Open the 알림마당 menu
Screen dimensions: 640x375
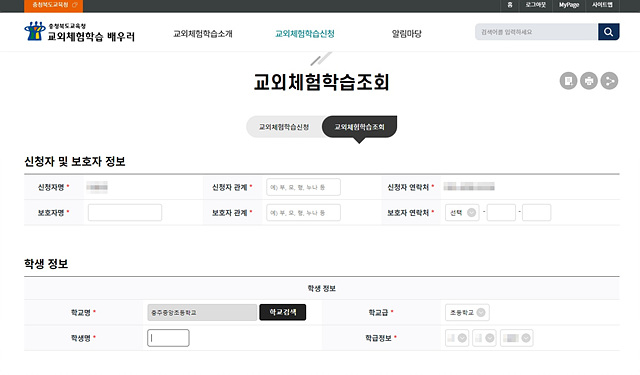(407, 34)
